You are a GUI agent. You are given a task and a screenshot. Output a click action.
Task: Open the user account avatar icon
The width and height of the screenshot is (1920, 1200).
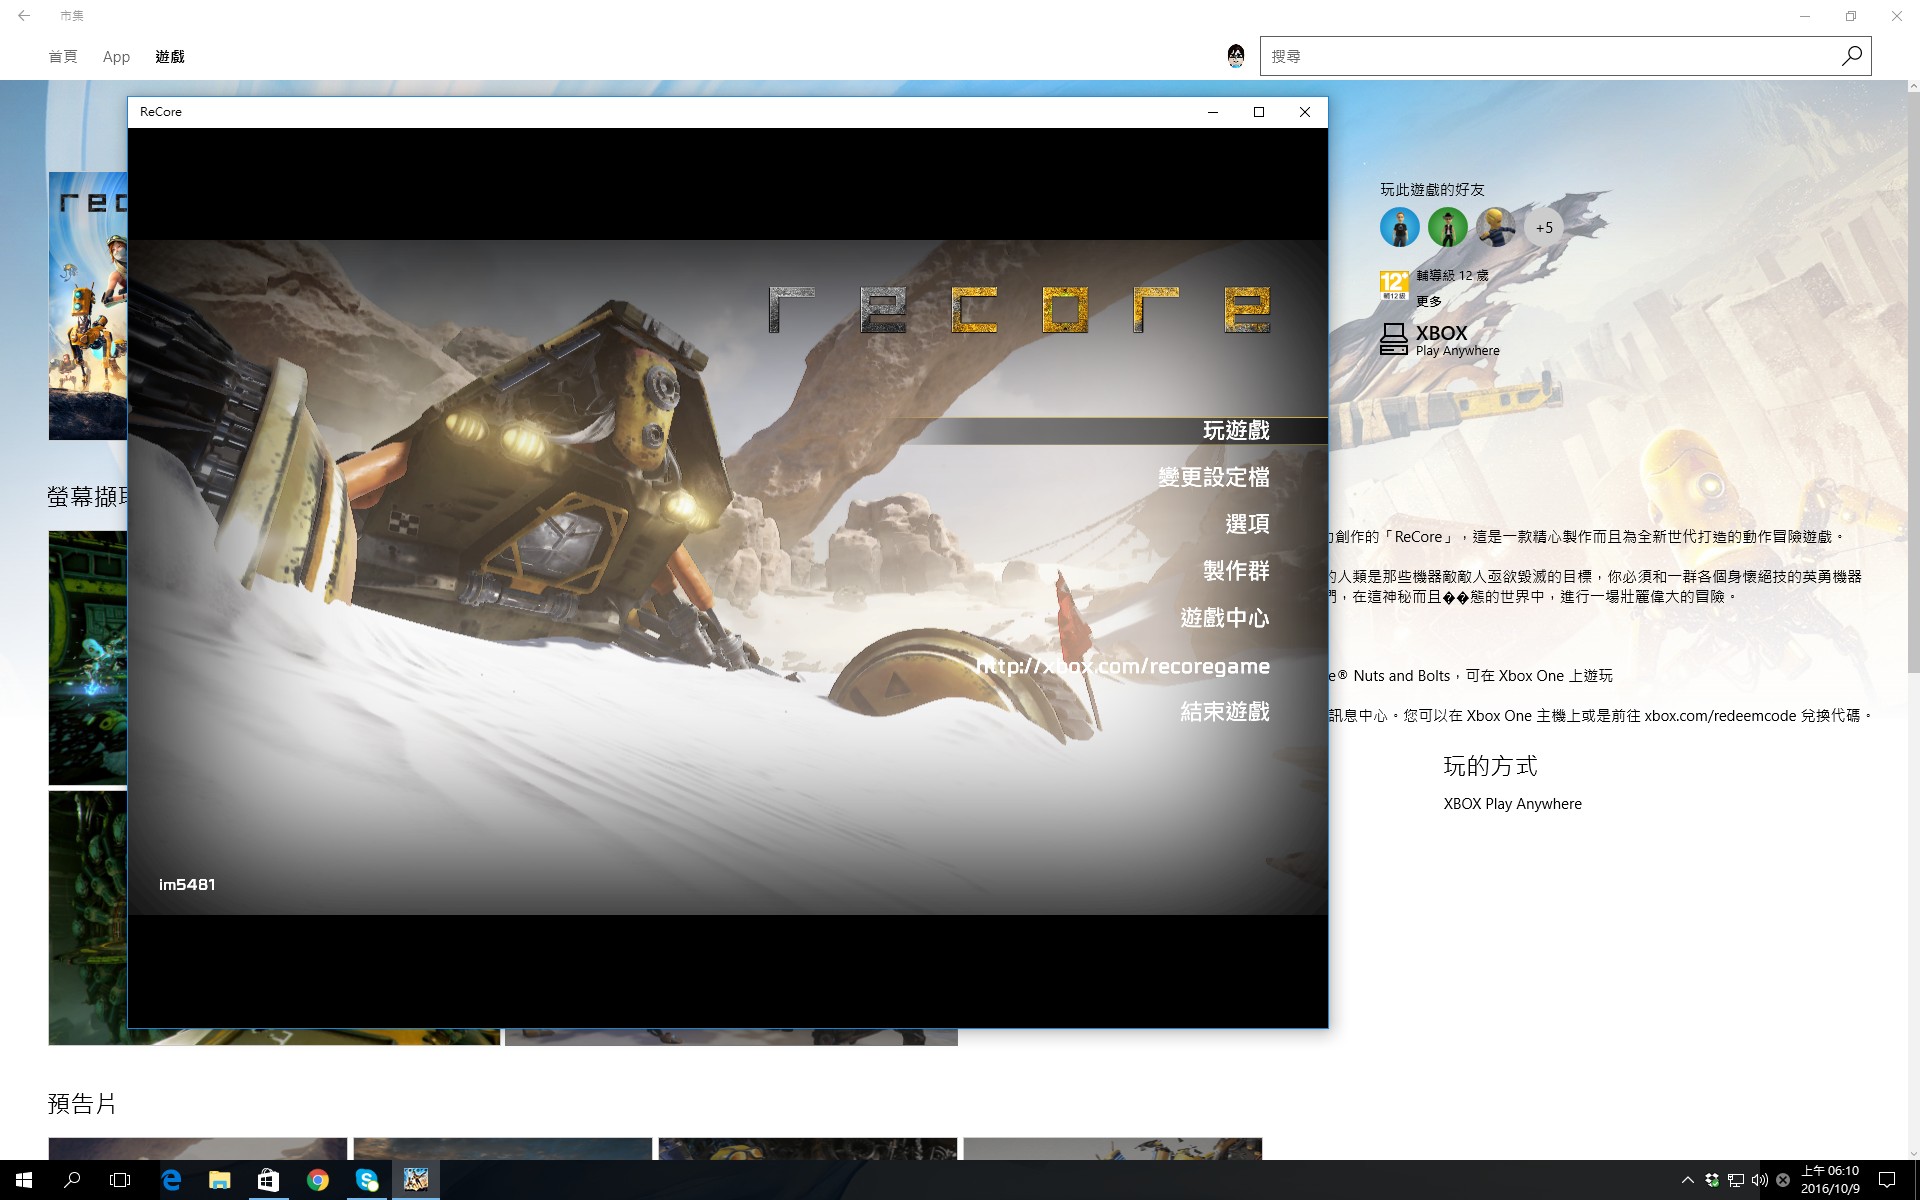(1236, 56)
